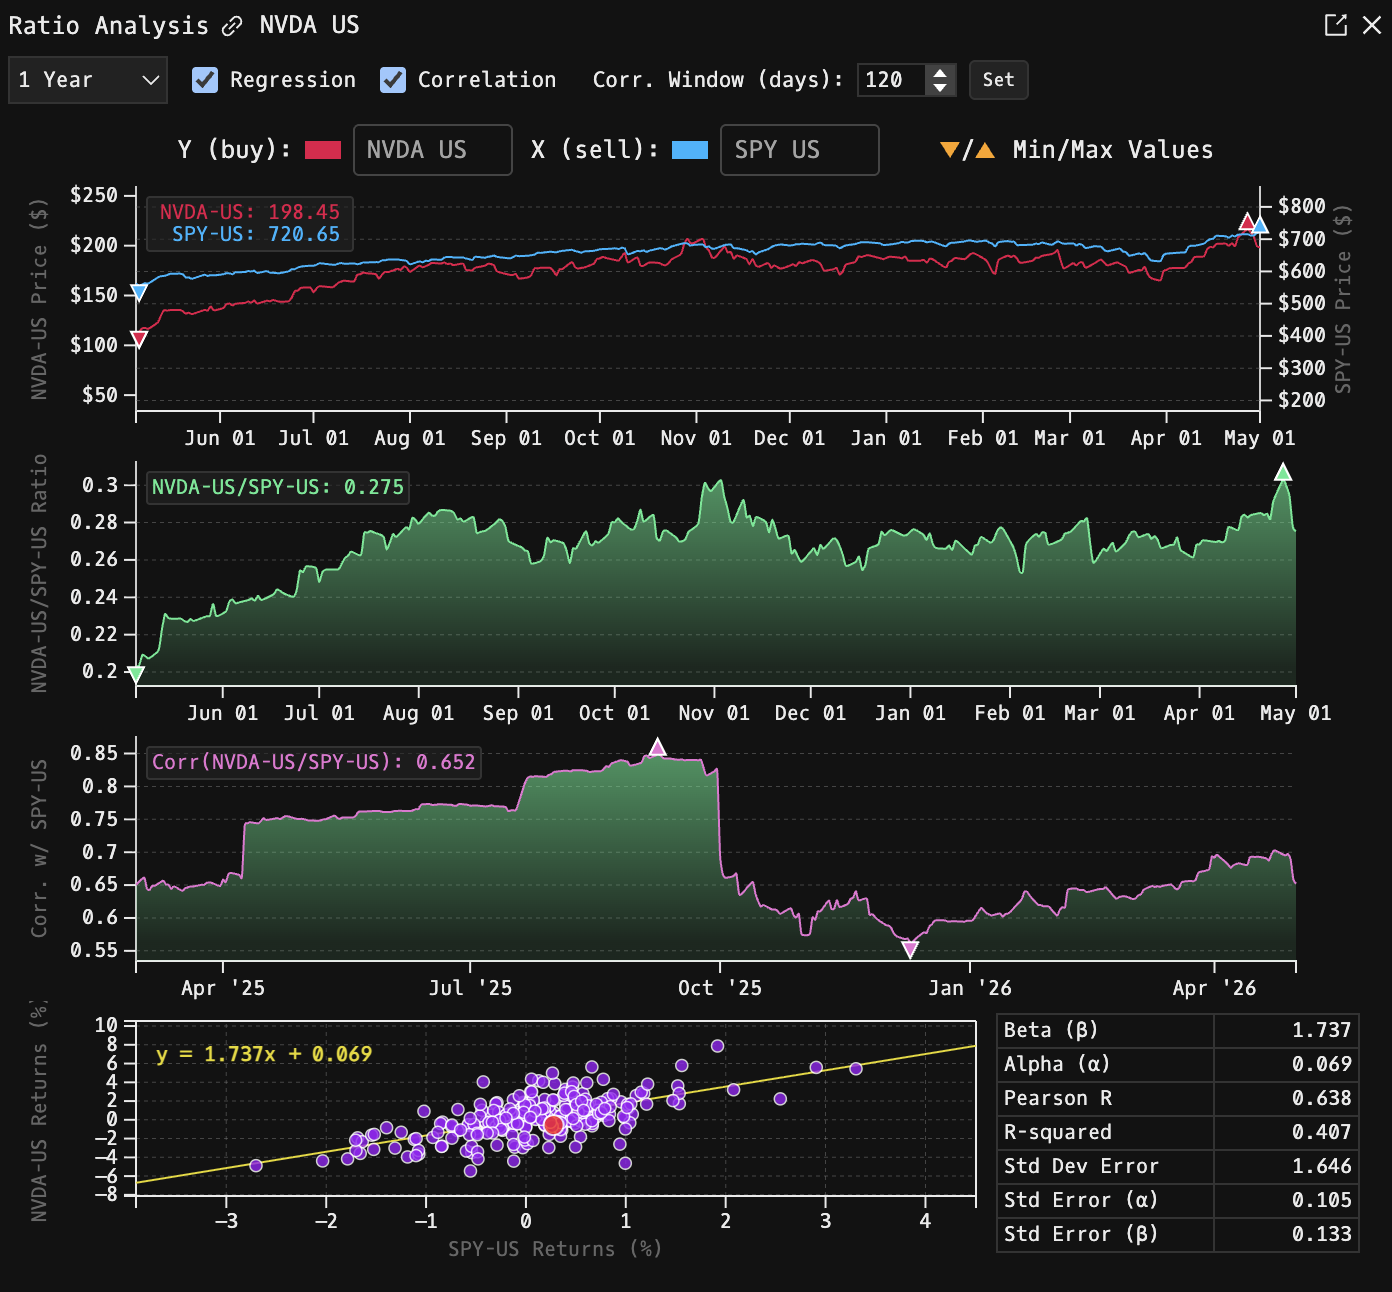
Task: Click the Std Error (β) value 0.133
Action: pos(1321,1234)
